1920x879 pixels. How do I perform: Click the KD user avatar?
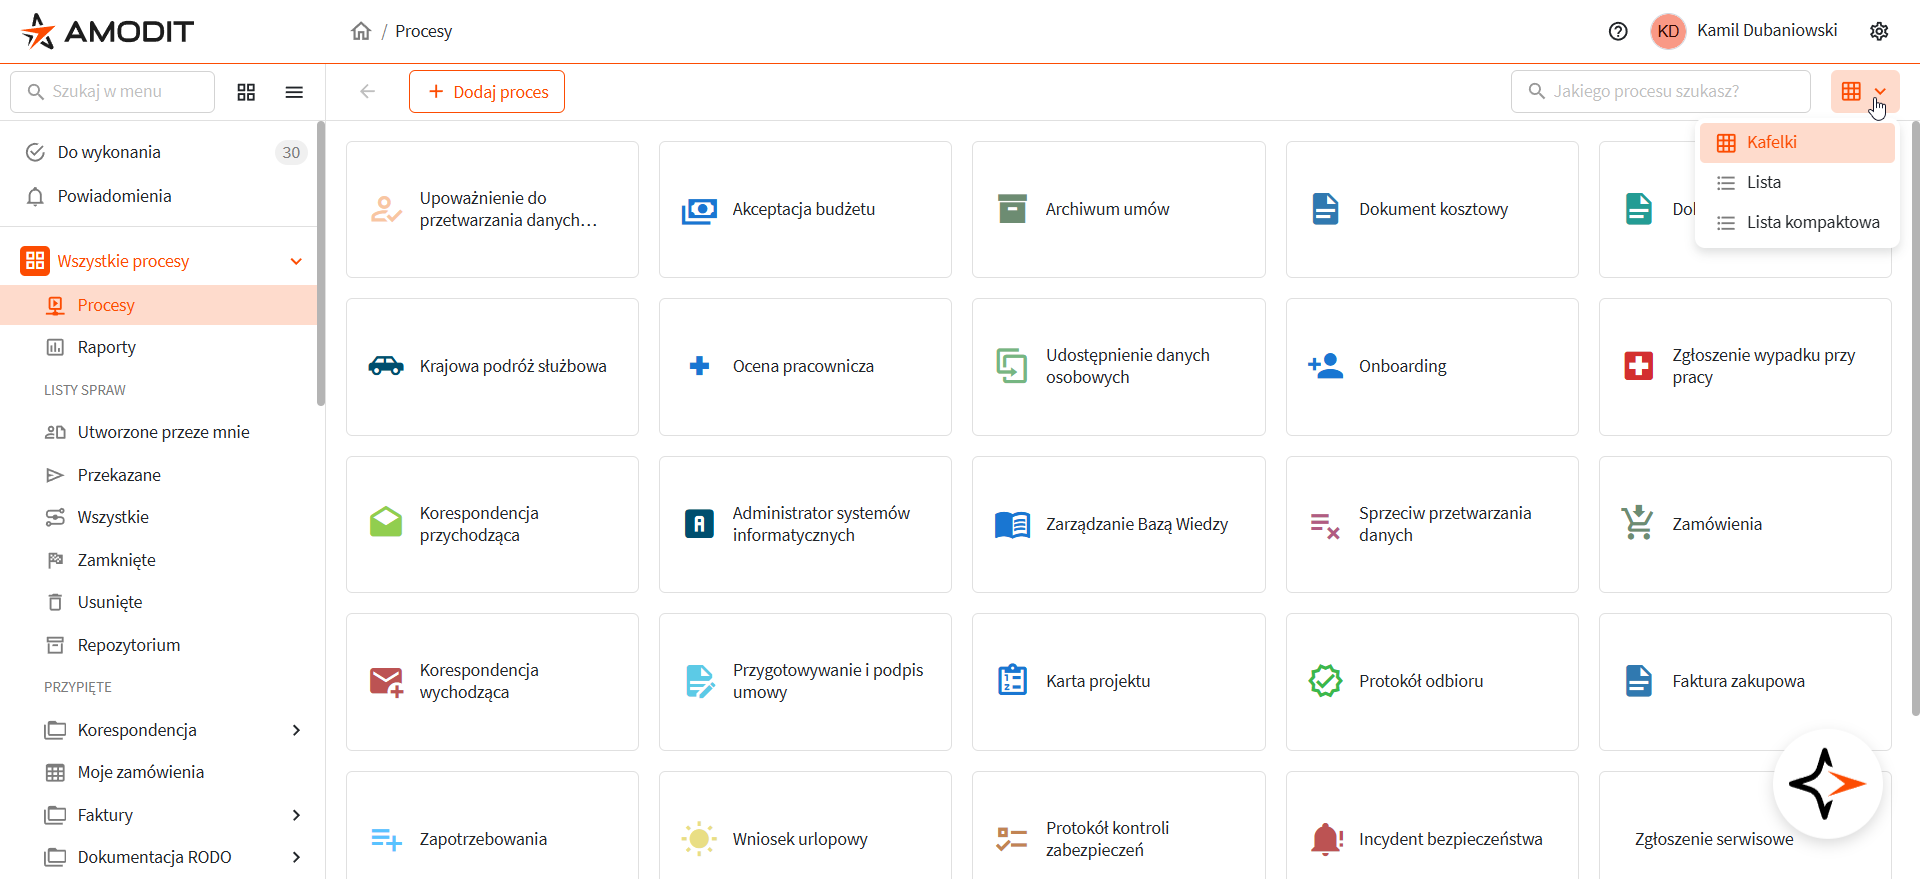1668,31
